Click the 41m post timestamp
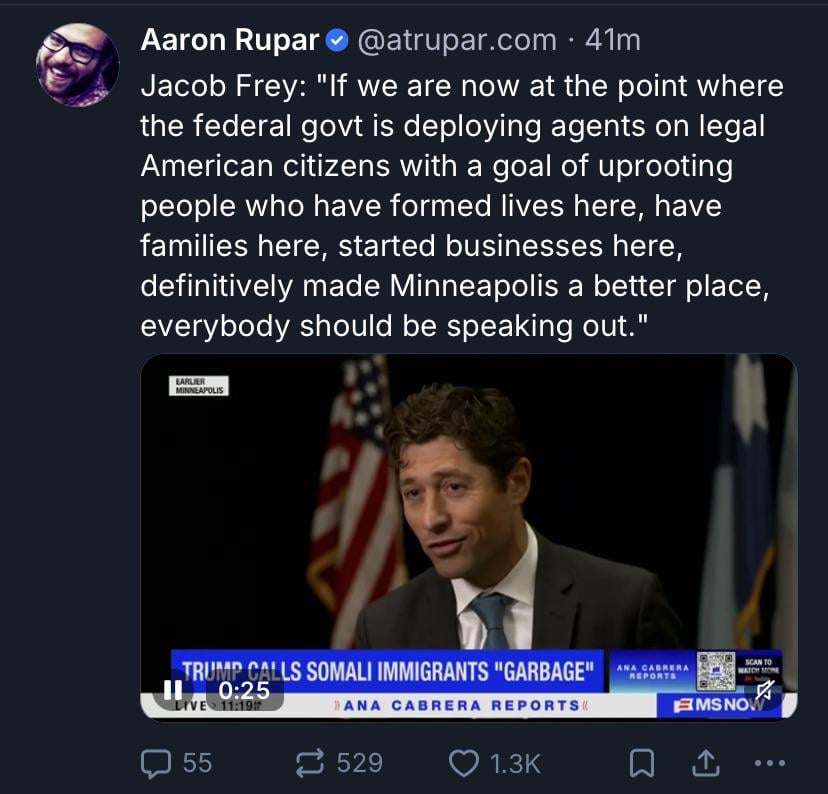 [x=612, y=40]
